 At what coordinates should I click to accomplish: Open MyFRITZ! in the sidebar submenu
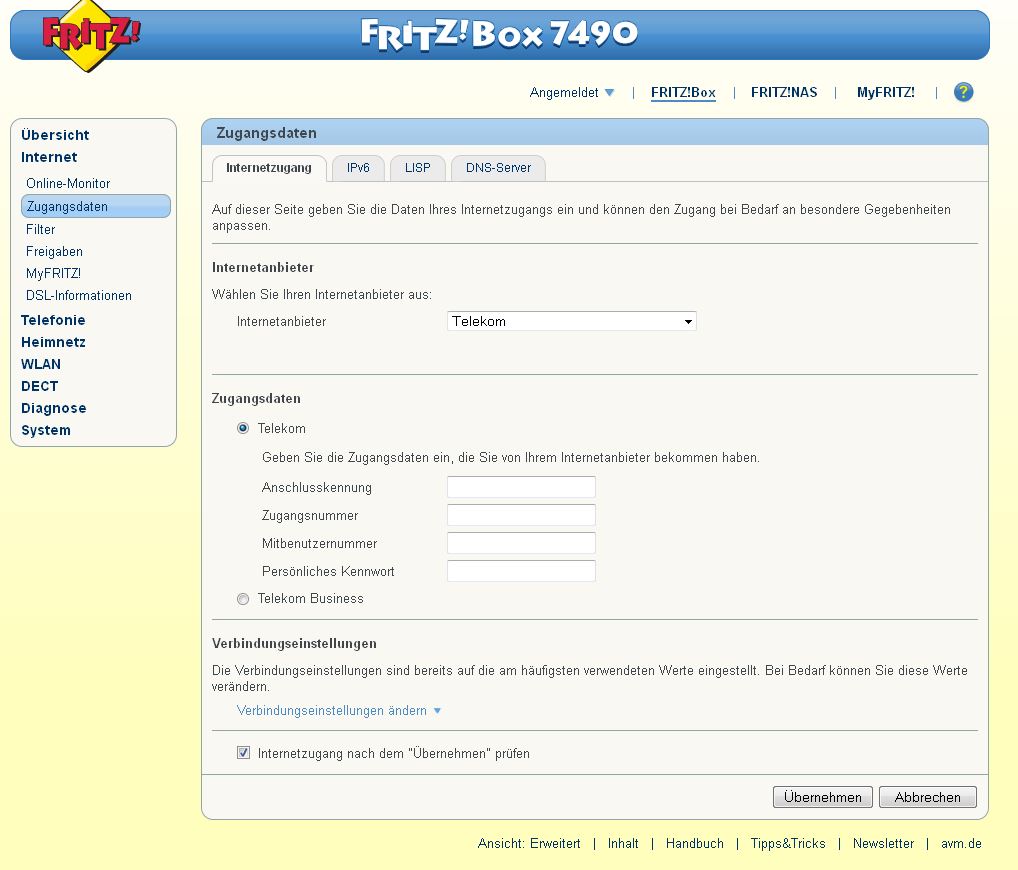[53, 273]
